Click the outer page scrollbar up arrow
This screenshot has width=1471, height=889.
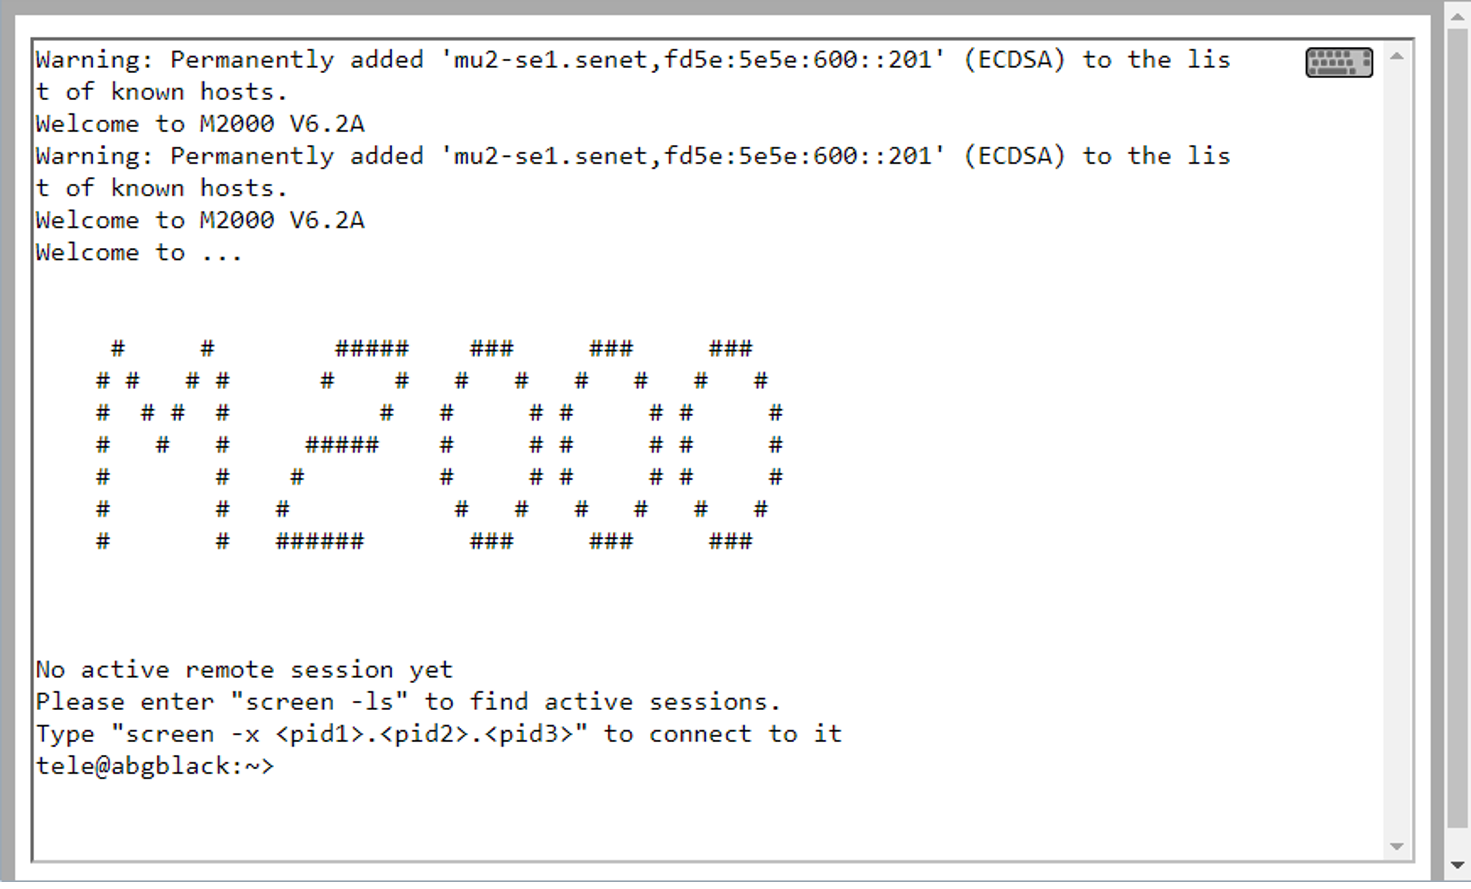(x=1458, y=16)
